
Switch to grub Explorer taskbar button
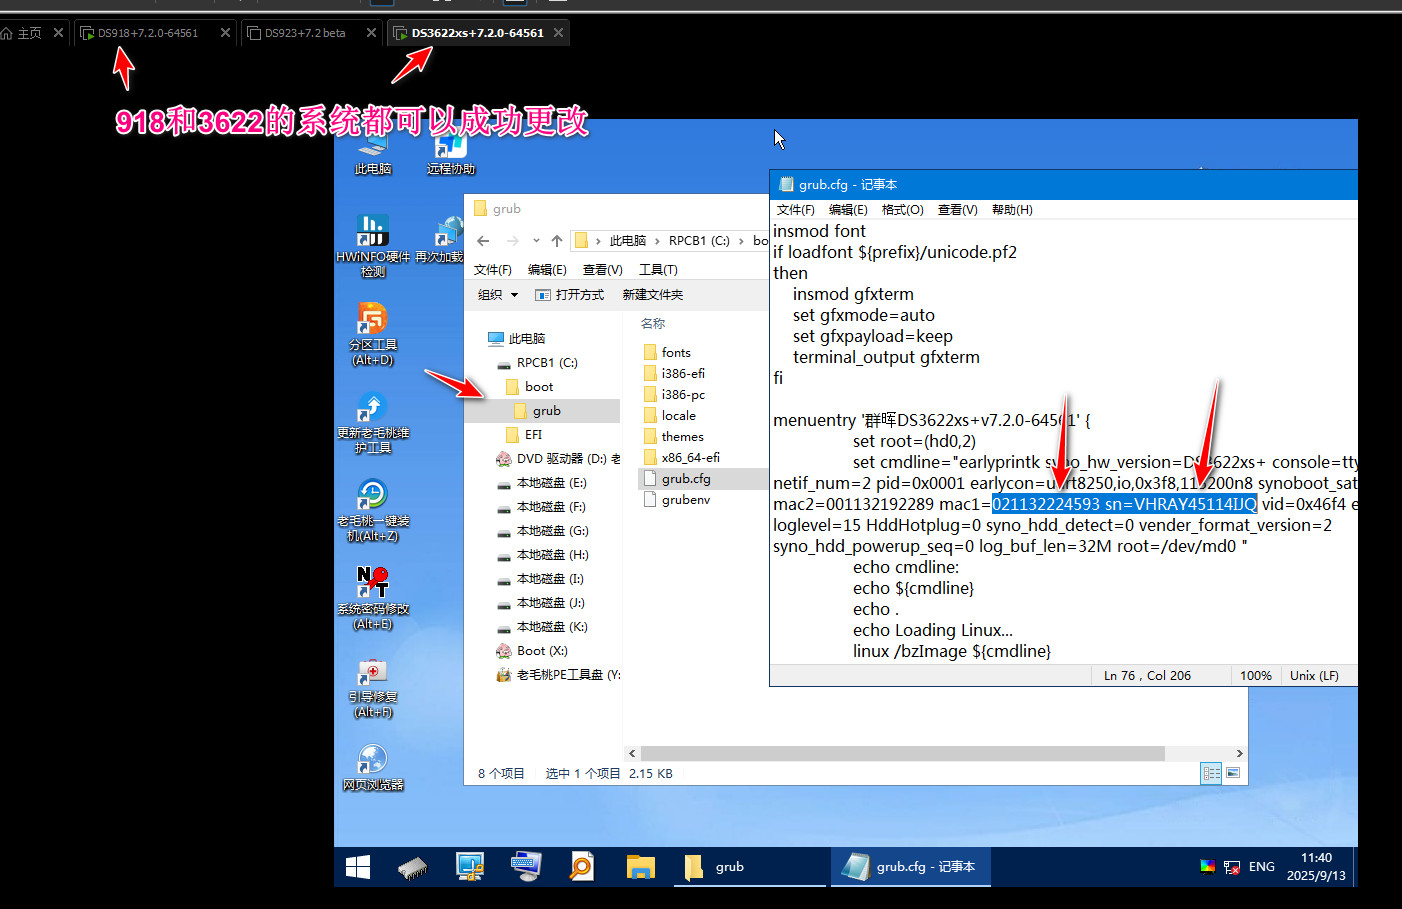(748, 867)
